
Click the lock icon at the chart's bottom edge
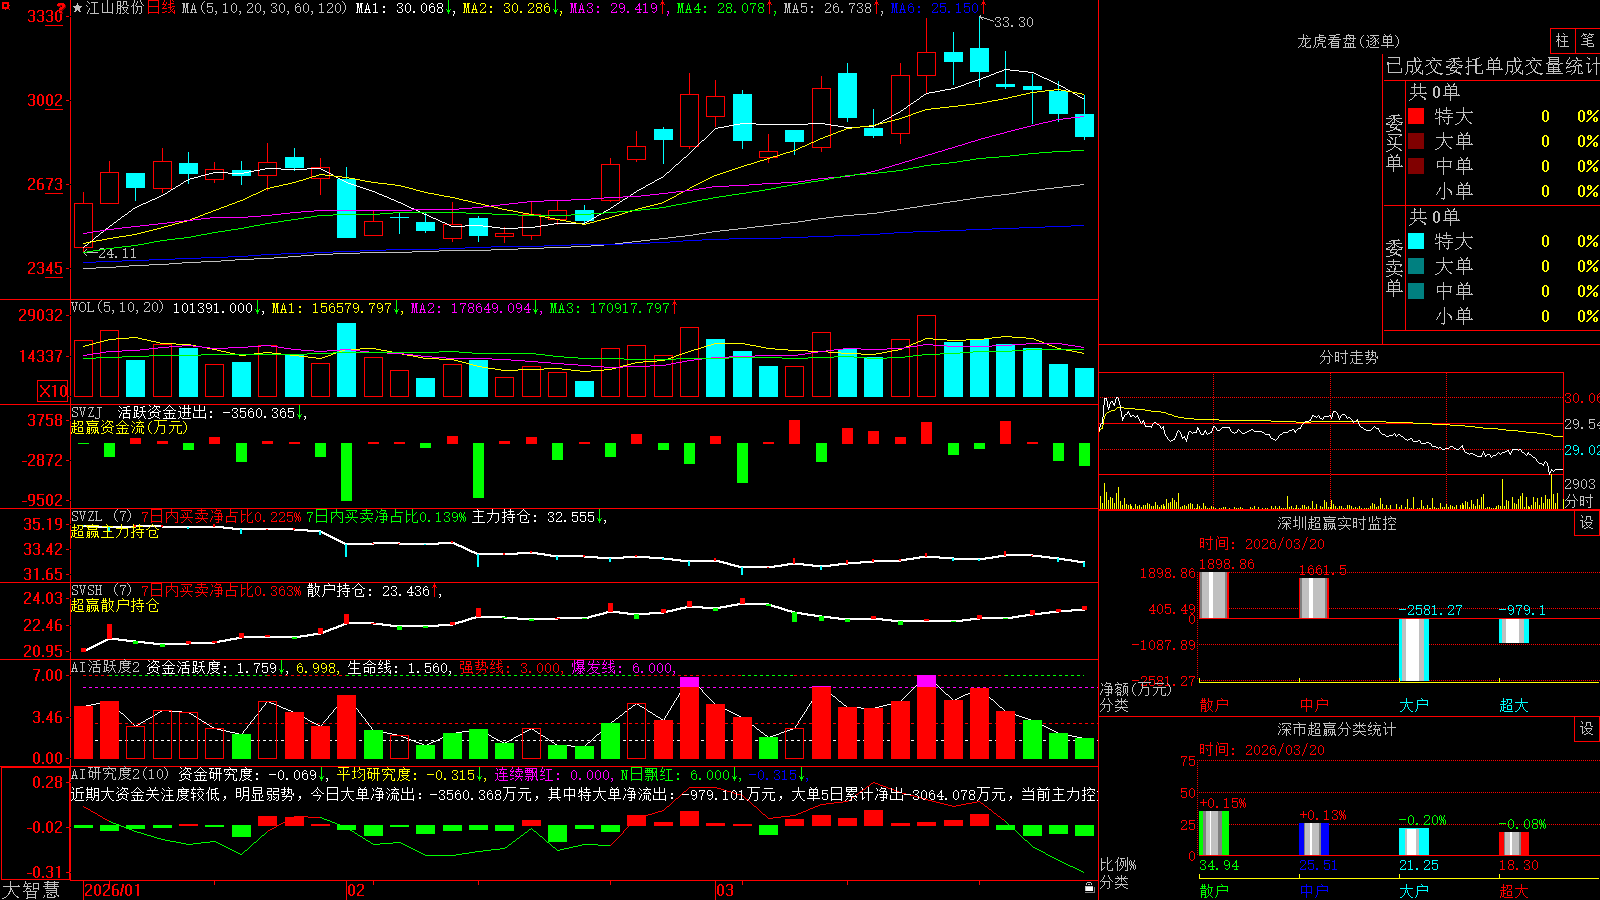click(1090, 887)
